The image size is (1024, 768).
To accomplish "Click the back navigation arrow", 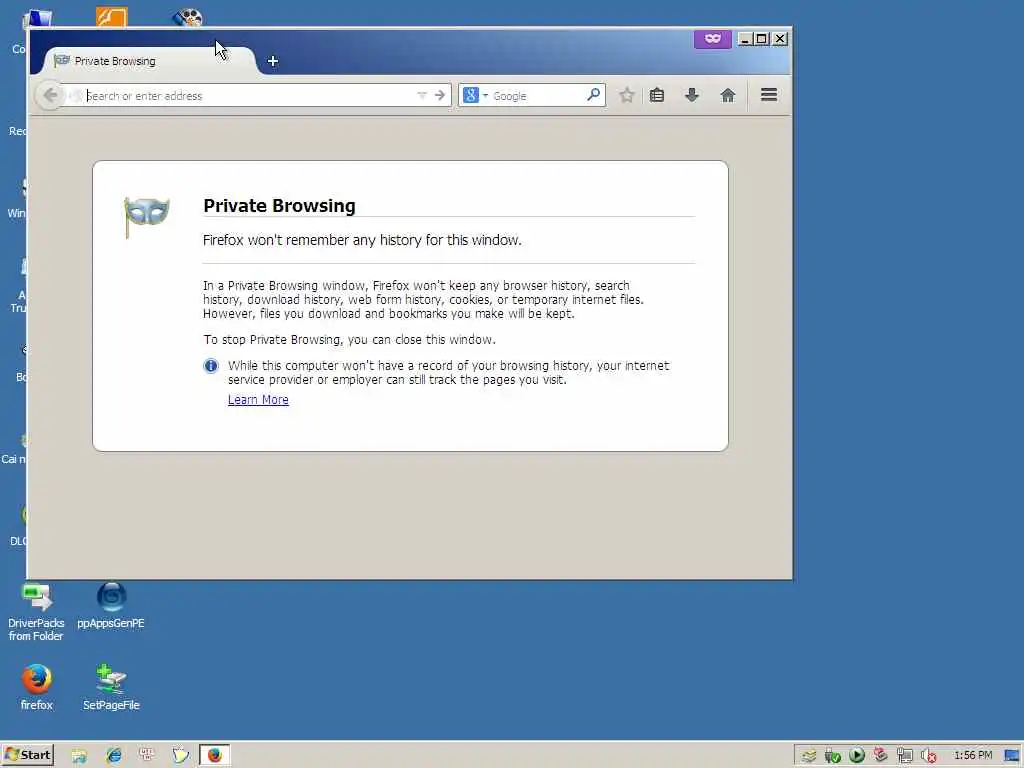I will [x=50, y=95].
